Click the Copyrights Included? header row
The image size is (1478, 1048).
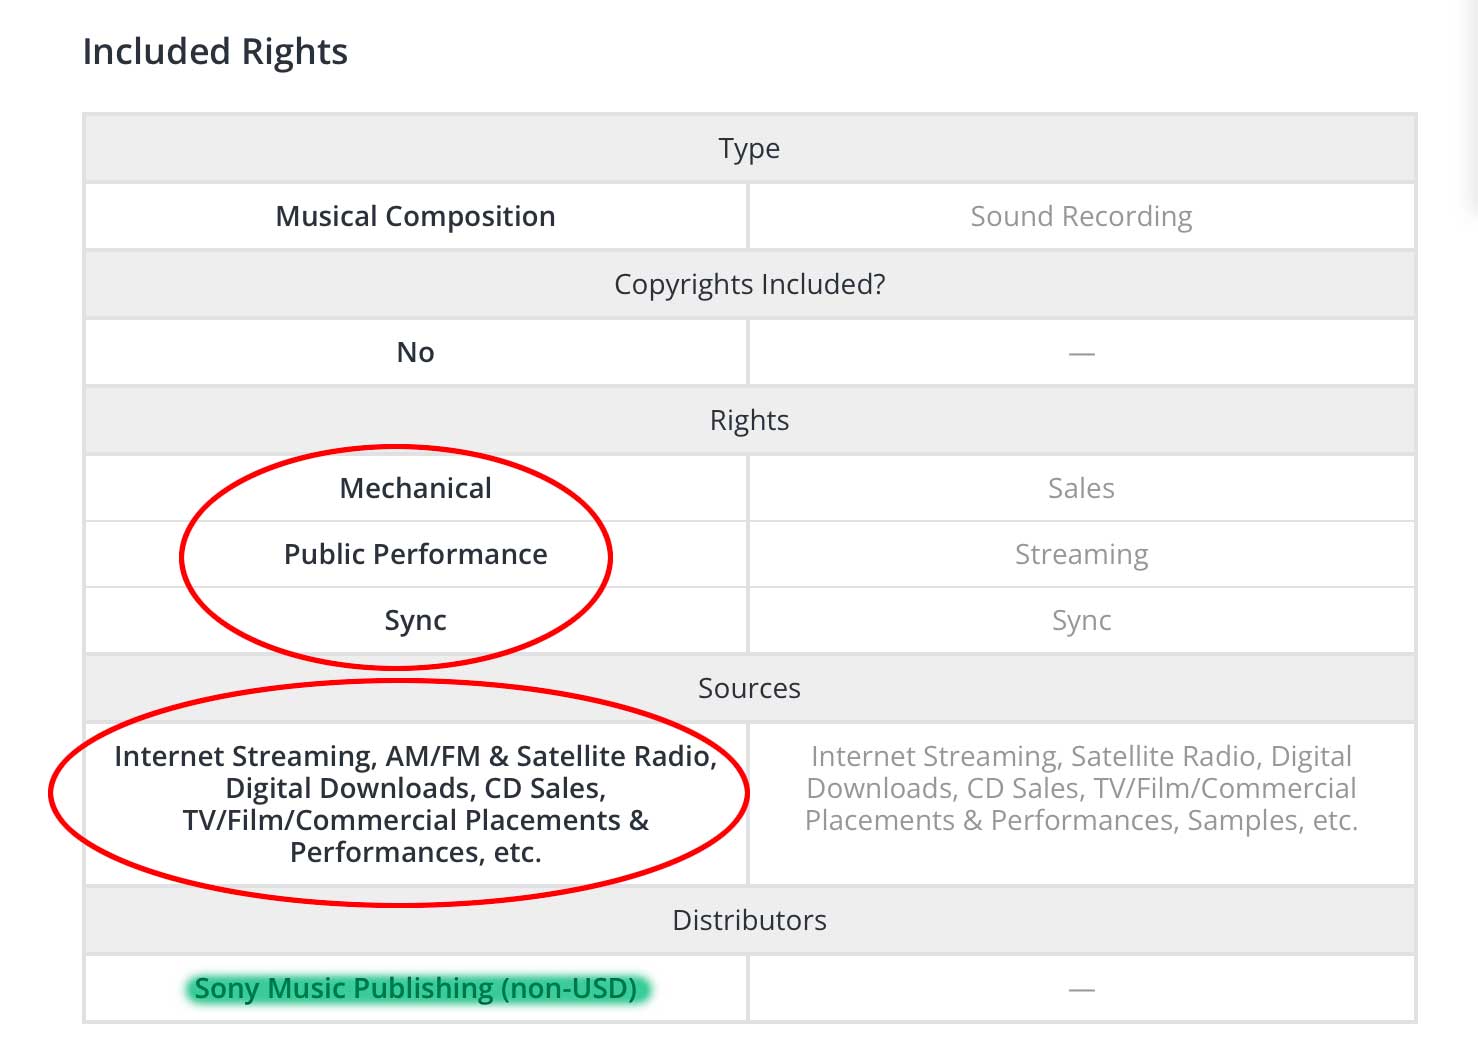(x=749, y=284)
